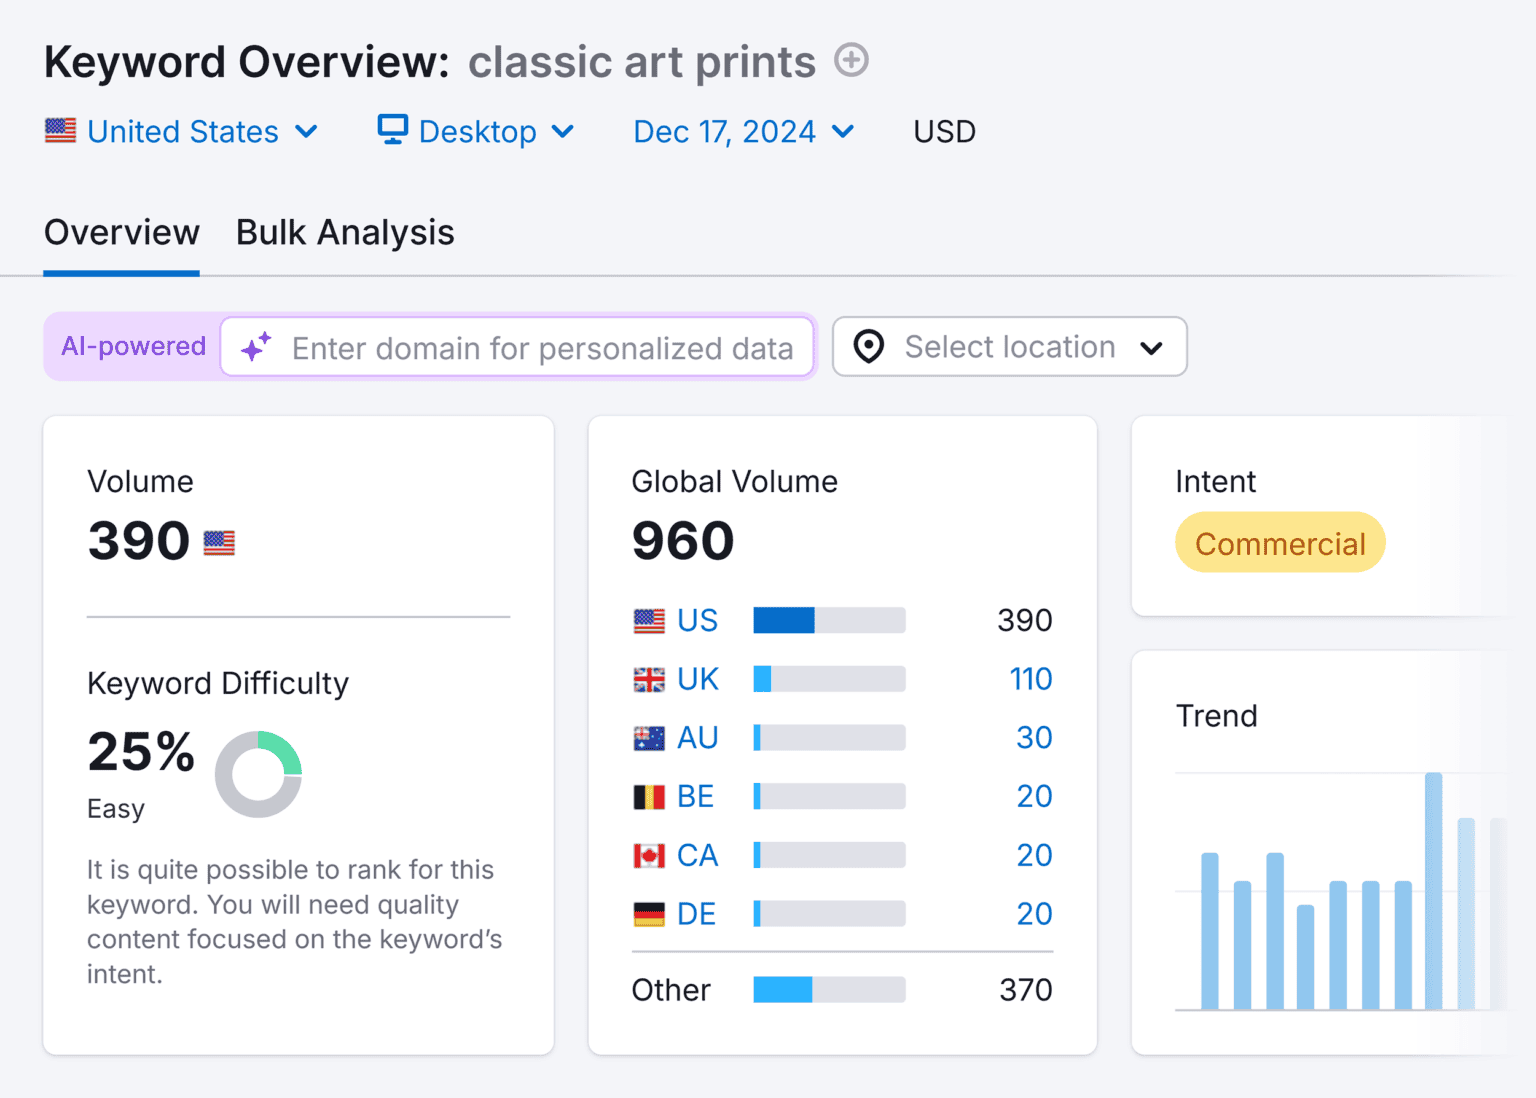Click the add keyword plus icon

[851, 60]
